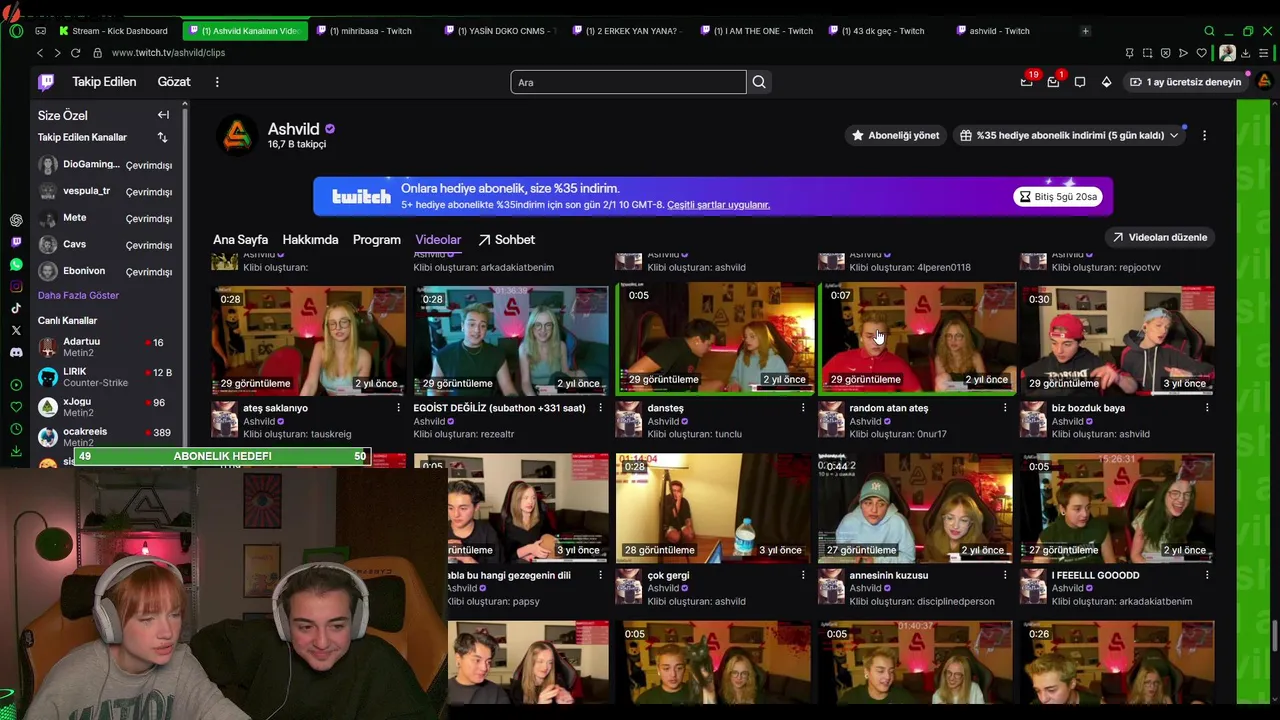Open options for clip annesinin kuzusu
The width and height of the screenshot is (1280, 720).
coord(1004,575)
